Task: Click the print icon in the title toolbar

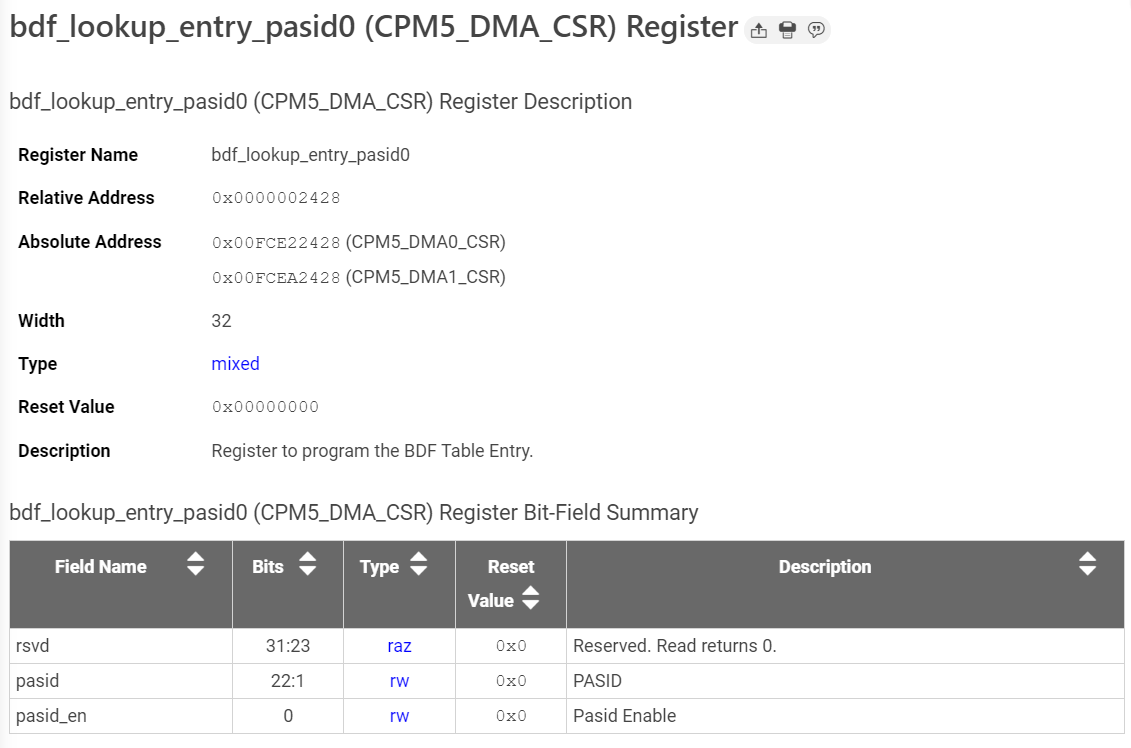Action: pyautogui.click(x=787, y=30)
